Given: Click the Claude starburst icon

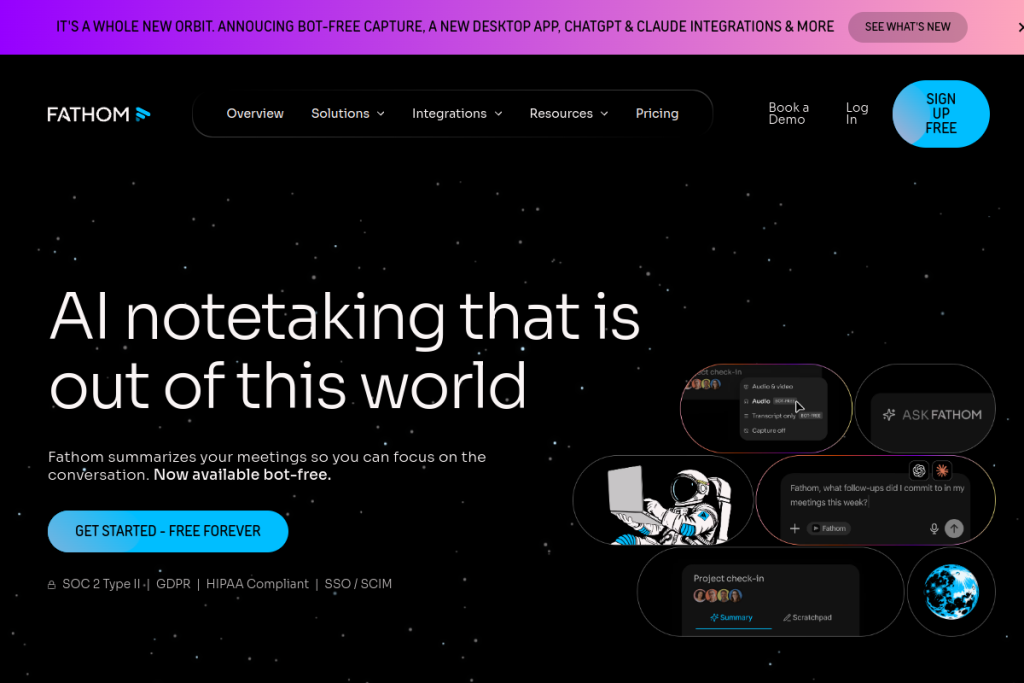Looking at the screenshot, I should [942, 470].
